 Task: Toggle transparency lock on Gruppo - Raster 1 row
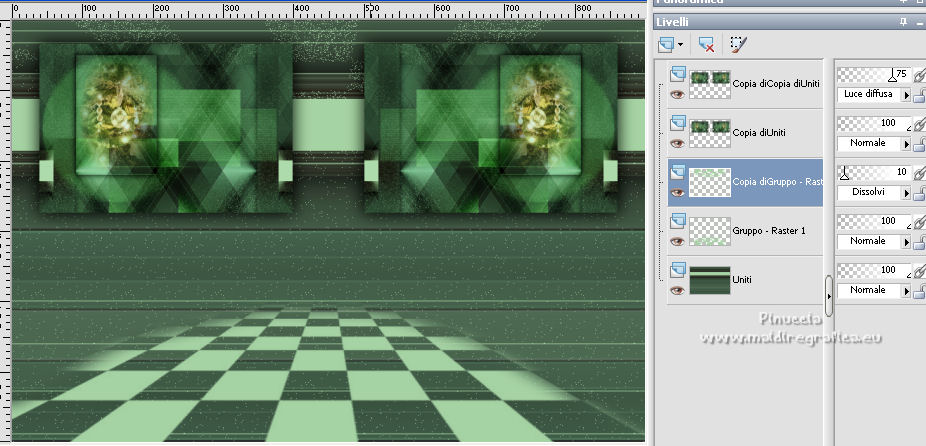coord(920,242)
